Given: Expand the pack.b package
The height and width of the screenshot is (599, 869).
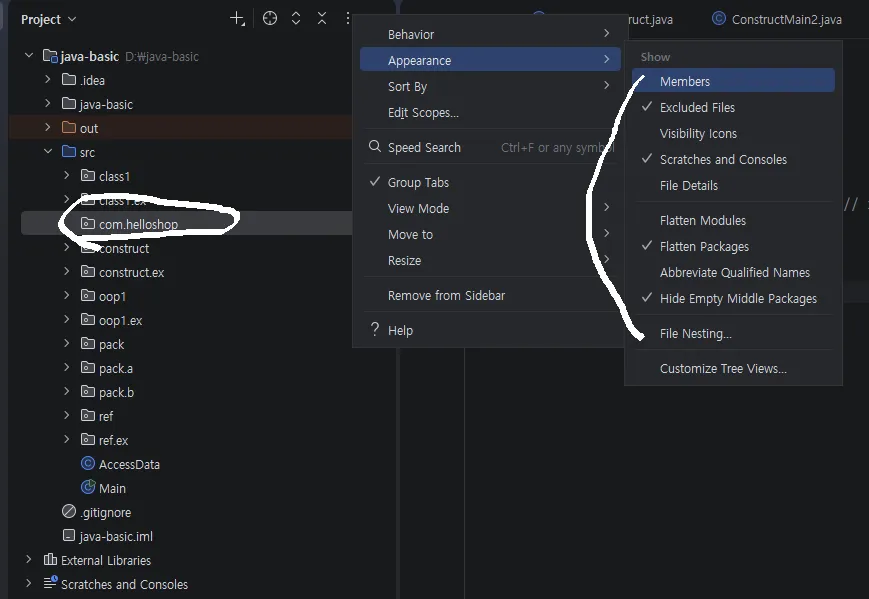Looking at the screenshot, I should (x=67, y=391).
